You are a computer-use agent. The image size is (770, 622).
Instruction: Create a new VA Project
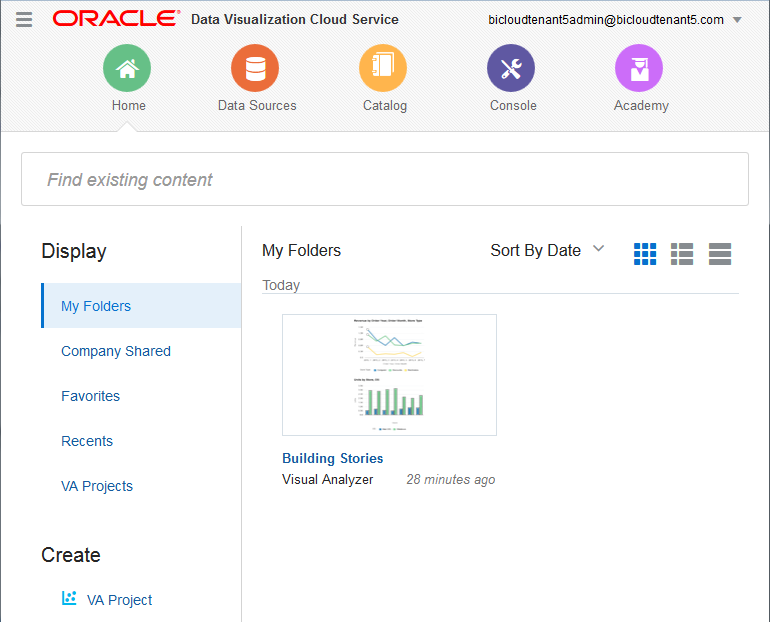point(119,600)
